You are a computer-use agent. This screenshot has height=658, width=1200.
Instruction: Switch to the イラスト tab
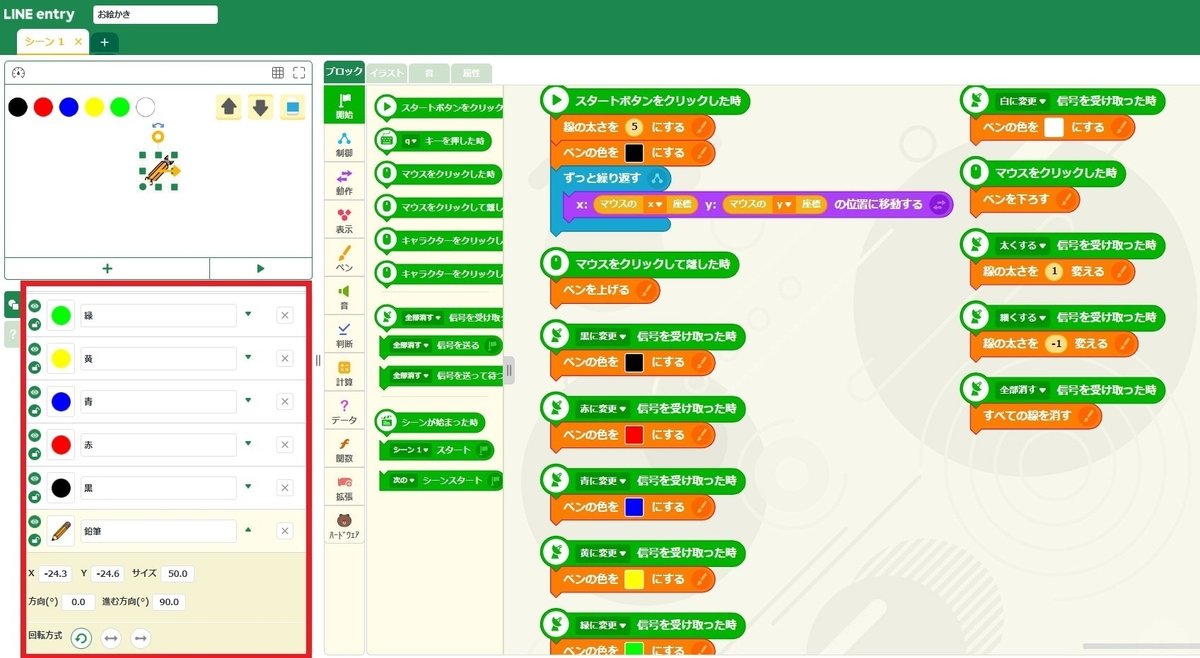[386, 73]
